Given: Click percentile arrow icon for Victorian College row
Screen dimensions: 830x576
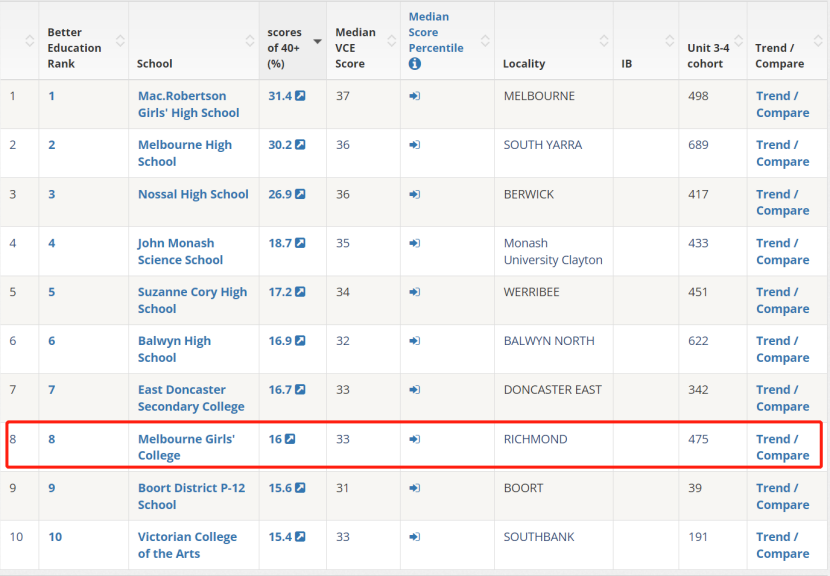Looking at the screenshot, I should click(414, 537).
